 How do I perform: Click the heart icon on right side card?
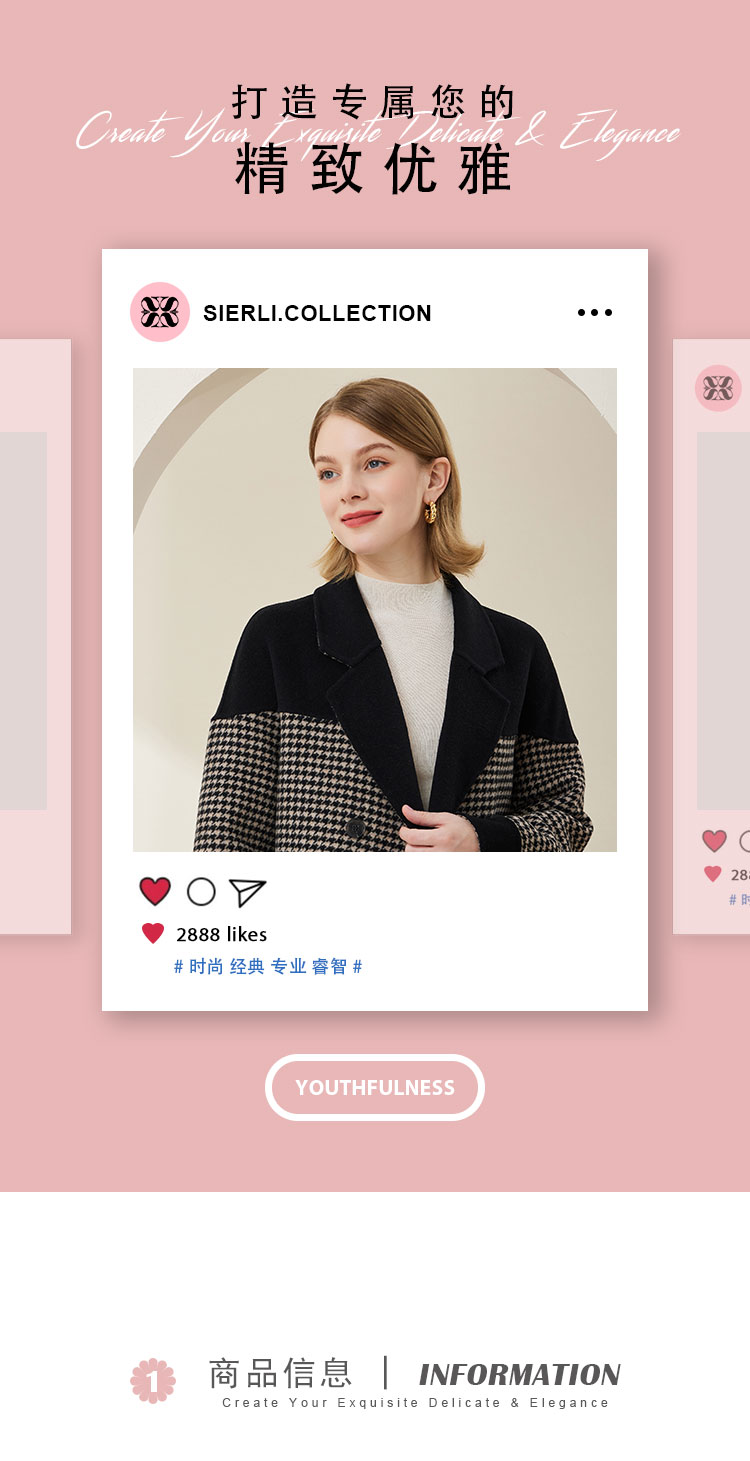coord(714,841)
